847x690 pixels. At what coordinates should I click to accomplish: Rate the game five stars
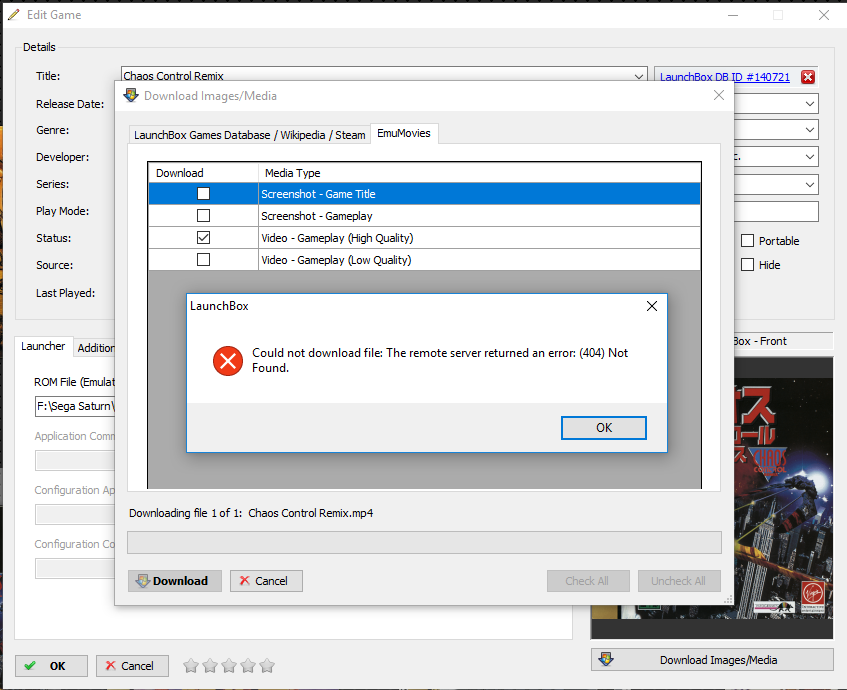pos(267,666)
